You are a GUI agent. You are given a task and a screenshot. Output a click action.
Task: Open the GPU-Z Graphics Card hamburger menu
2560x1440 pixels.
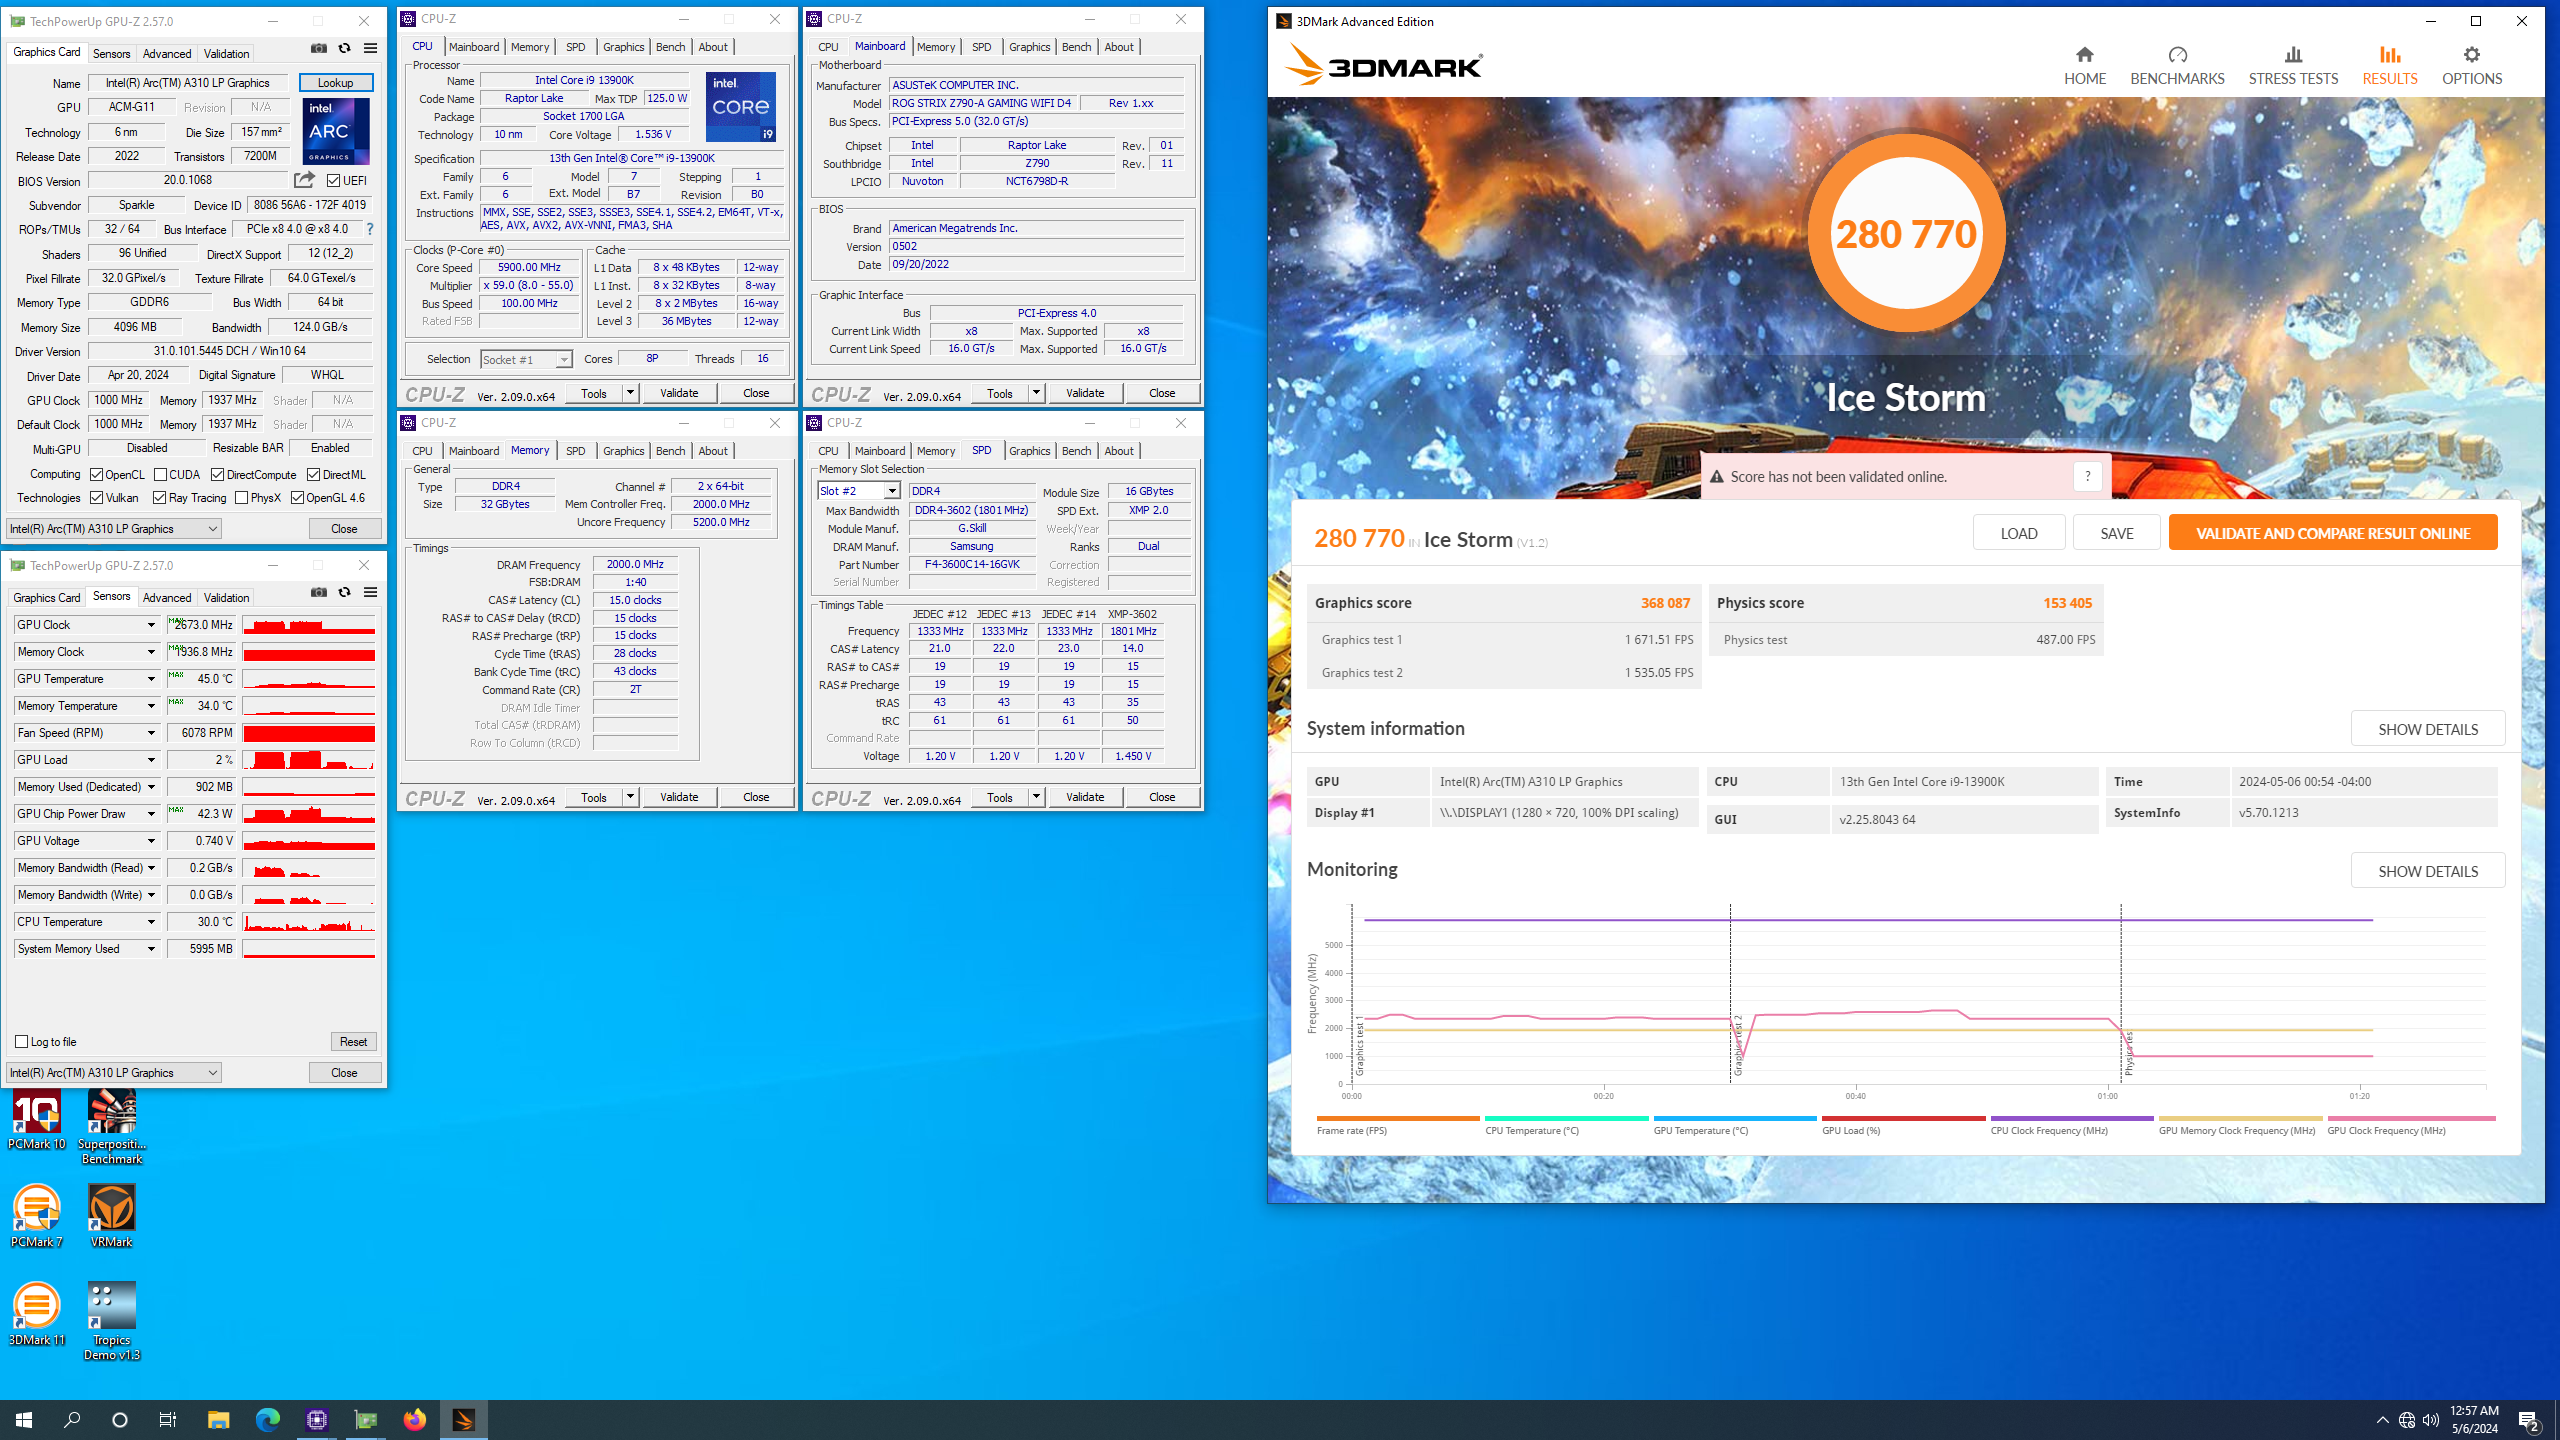(370, 48)
